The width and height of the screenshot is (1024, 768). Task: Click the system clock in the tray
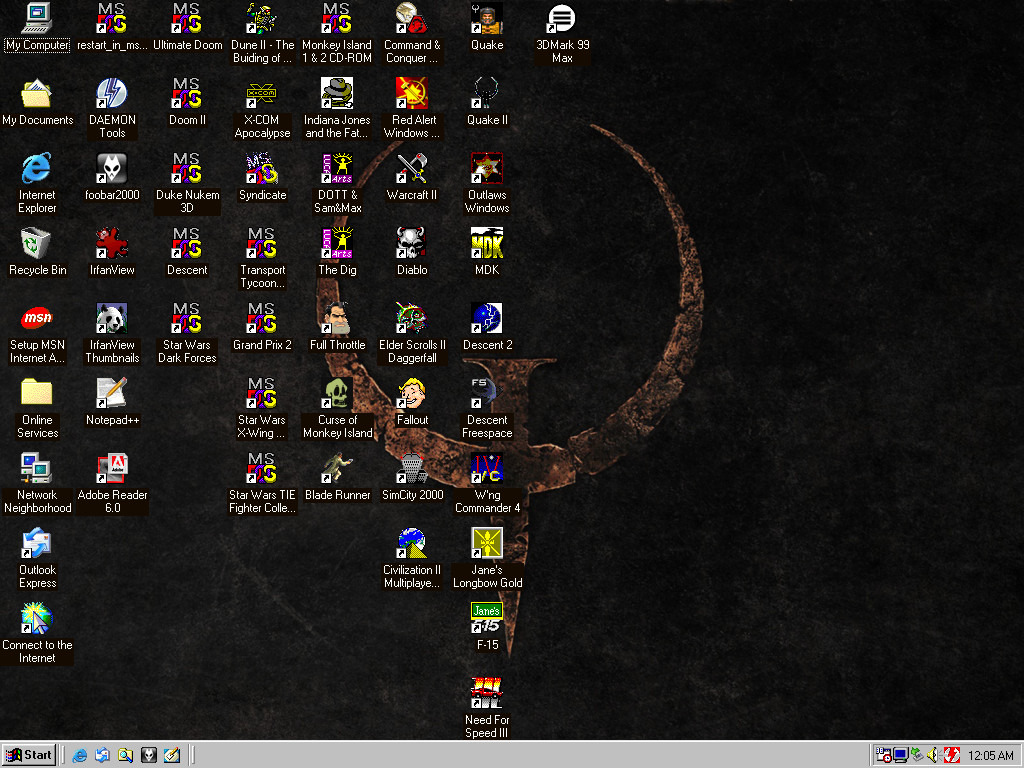pyautogui.click(x=990, y=756)
